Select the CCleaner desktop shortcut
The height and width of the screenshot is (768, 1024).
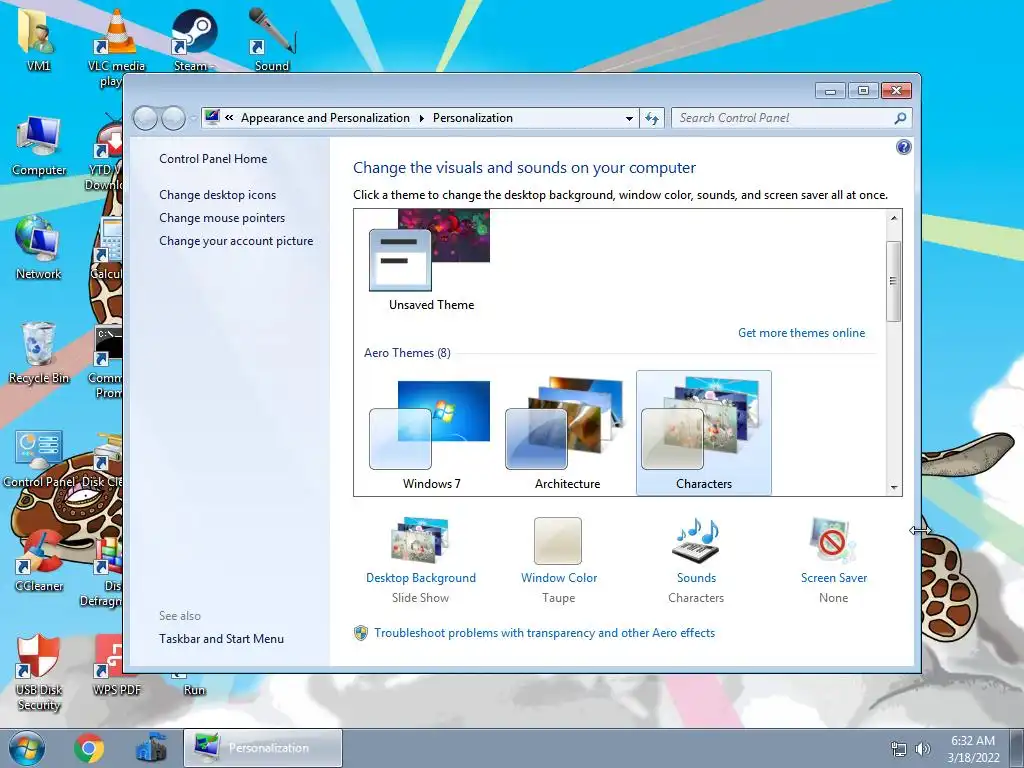pos(39,562)
